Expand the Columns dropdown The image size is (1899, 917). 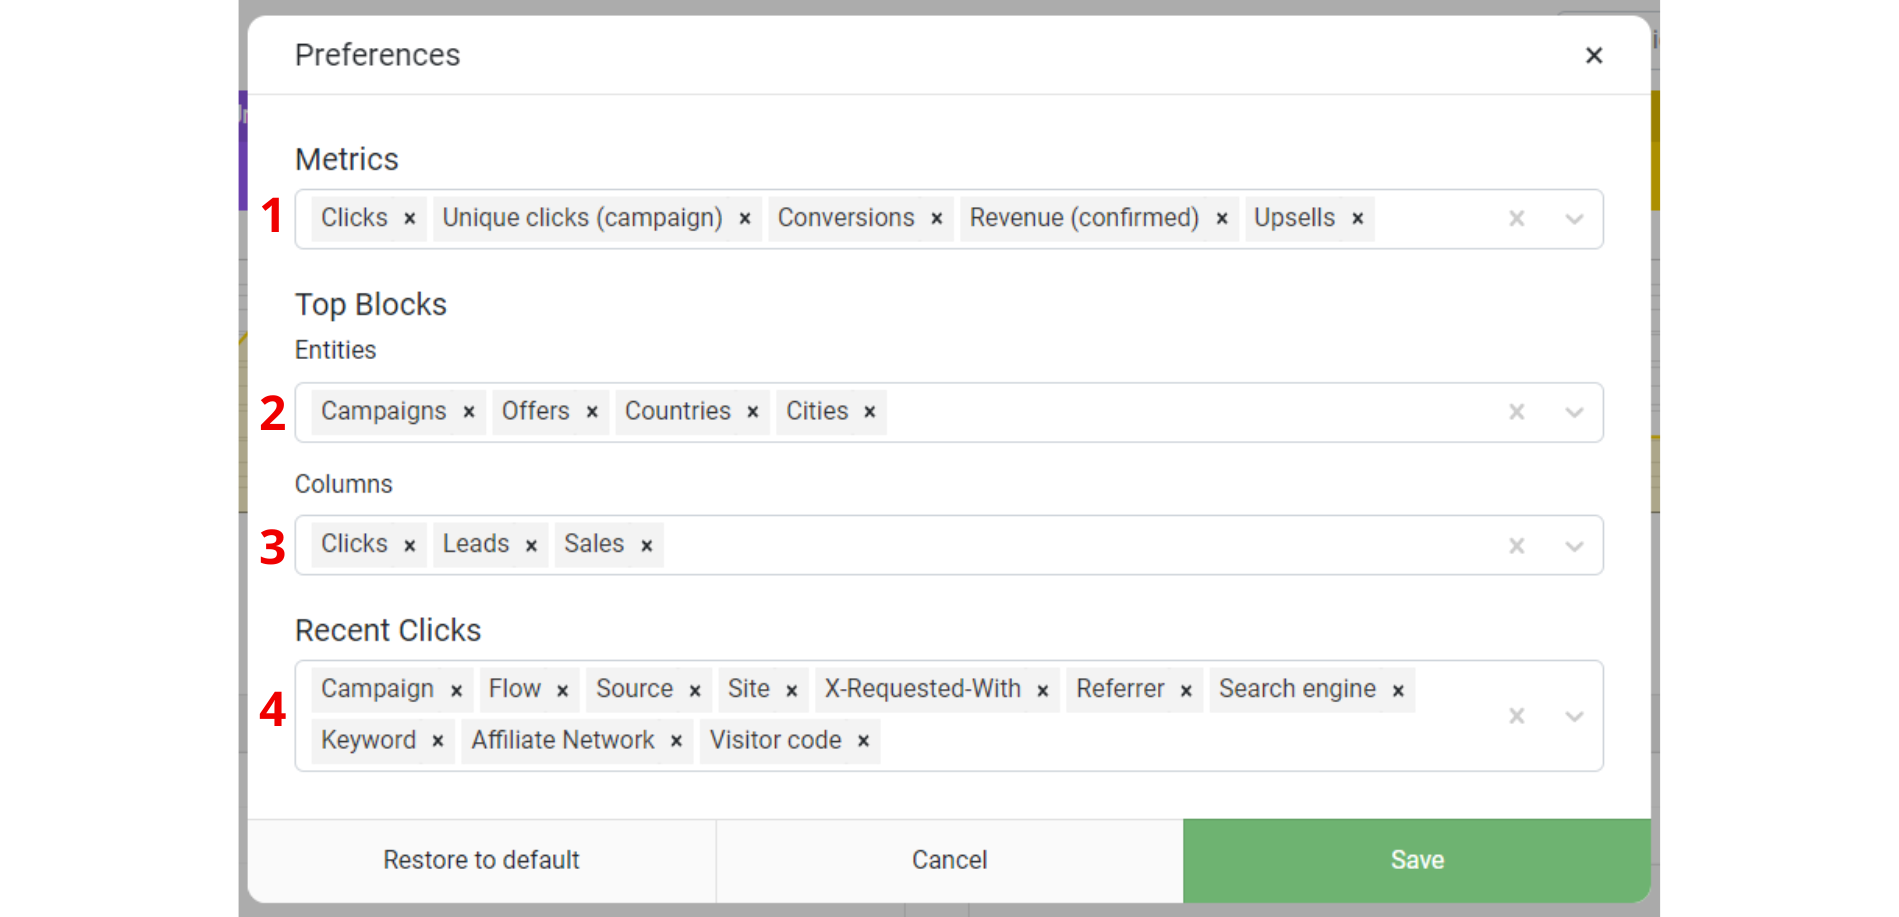point(1574,545)
